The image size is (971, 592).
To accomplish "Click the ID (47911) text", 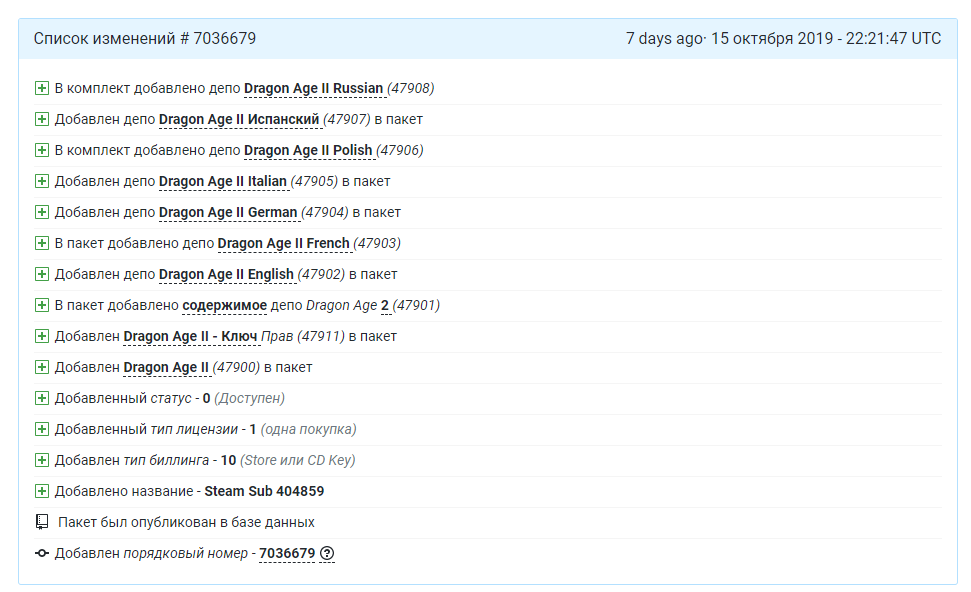I will pos(321,336).
